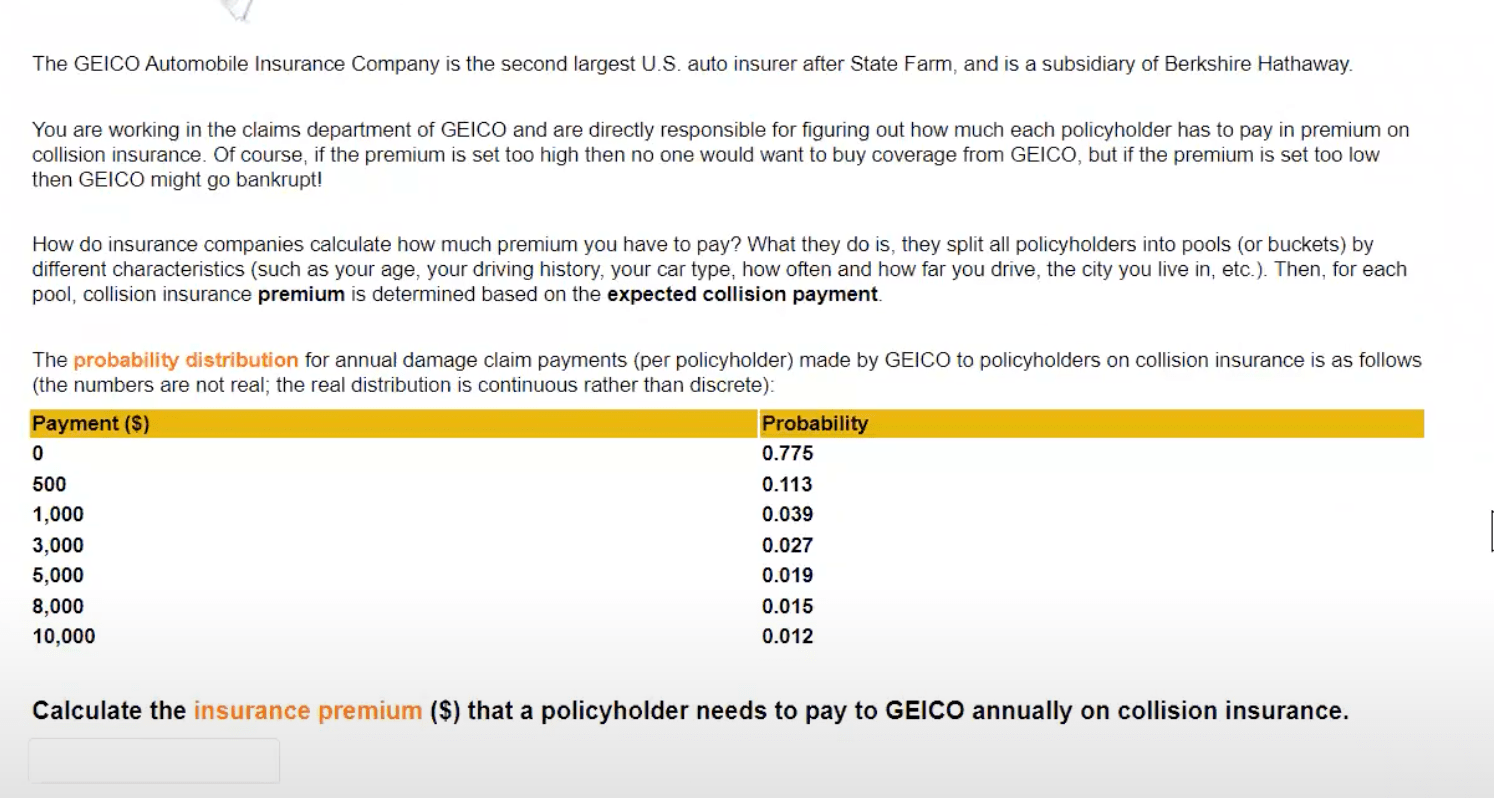Select the 0.775 probability cell
This screenshot has height=798, width=1494.
click(x=788, y=454)
